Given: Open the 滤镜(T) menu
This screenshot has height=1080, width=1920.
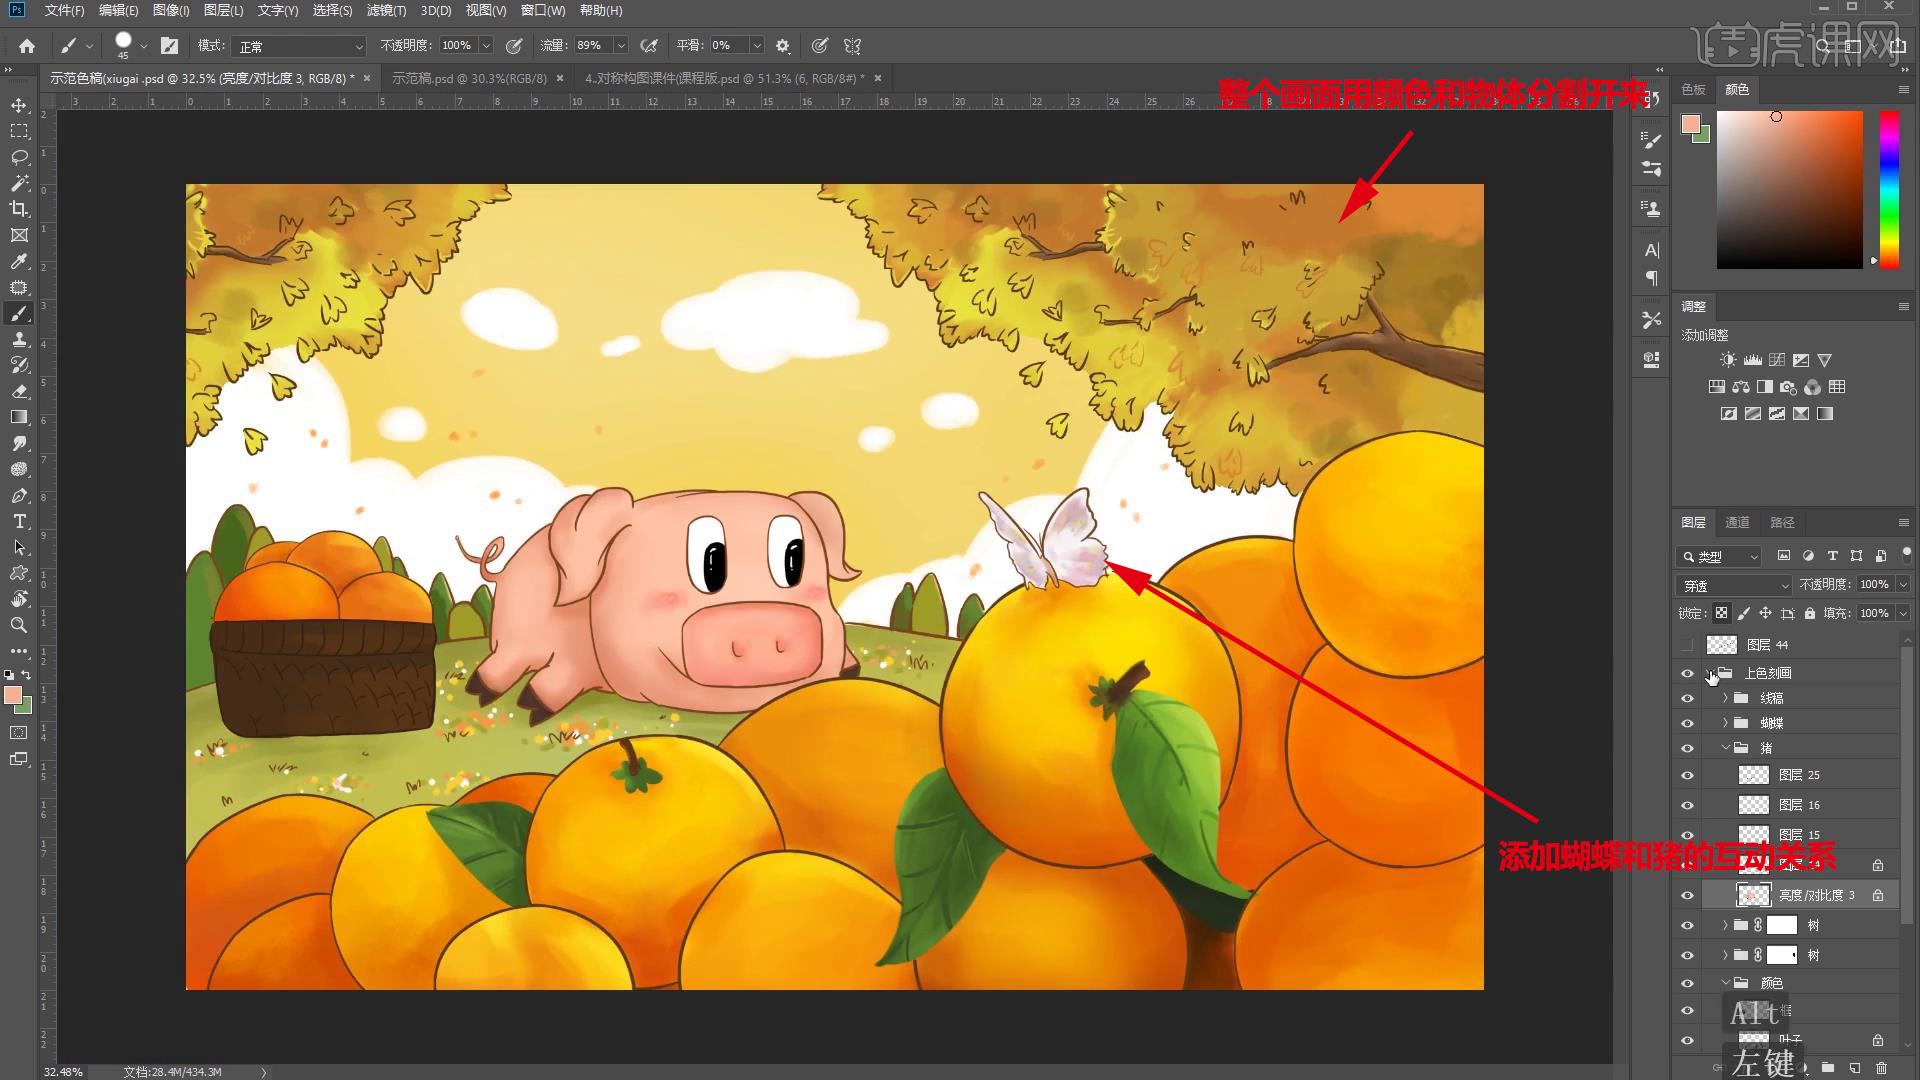Looking at the screenshot, I should pos(386,10).
